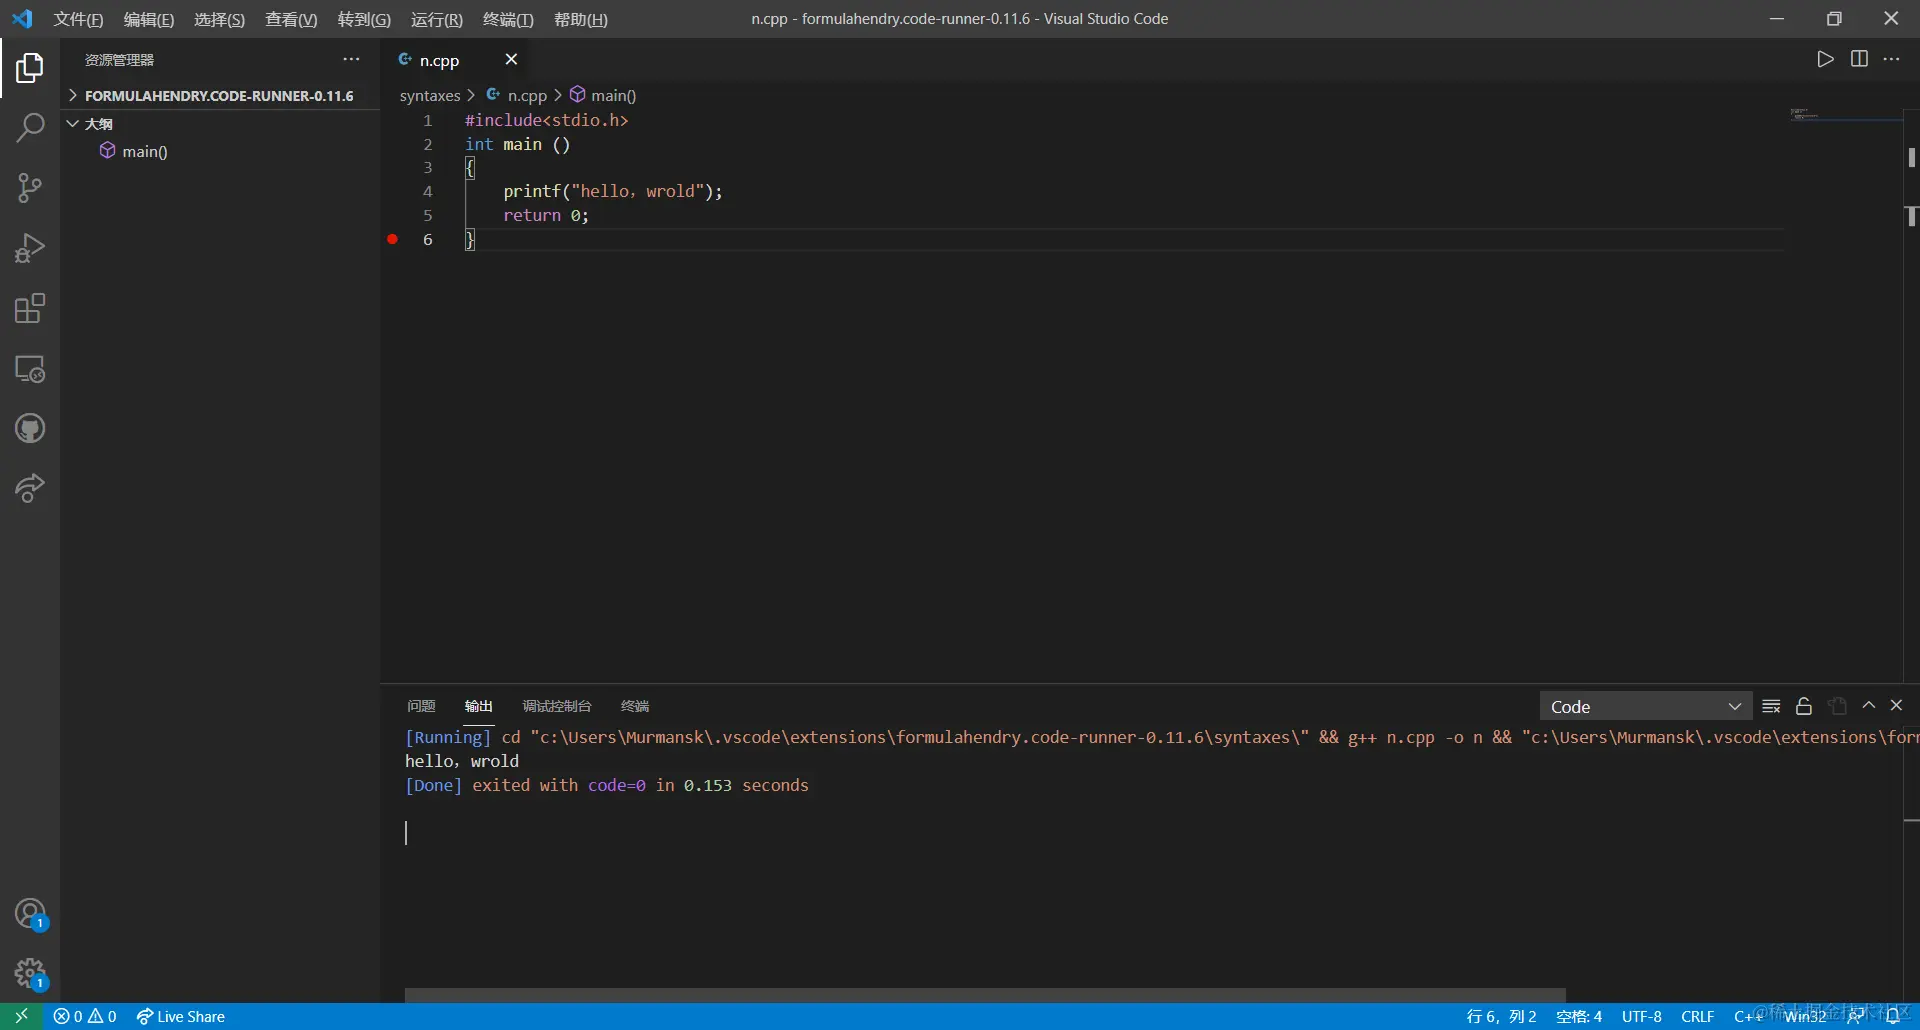Viewport: 1920px width, 1030px height.
Task: Open the 转到(G) menu
Action: [364, 19]
